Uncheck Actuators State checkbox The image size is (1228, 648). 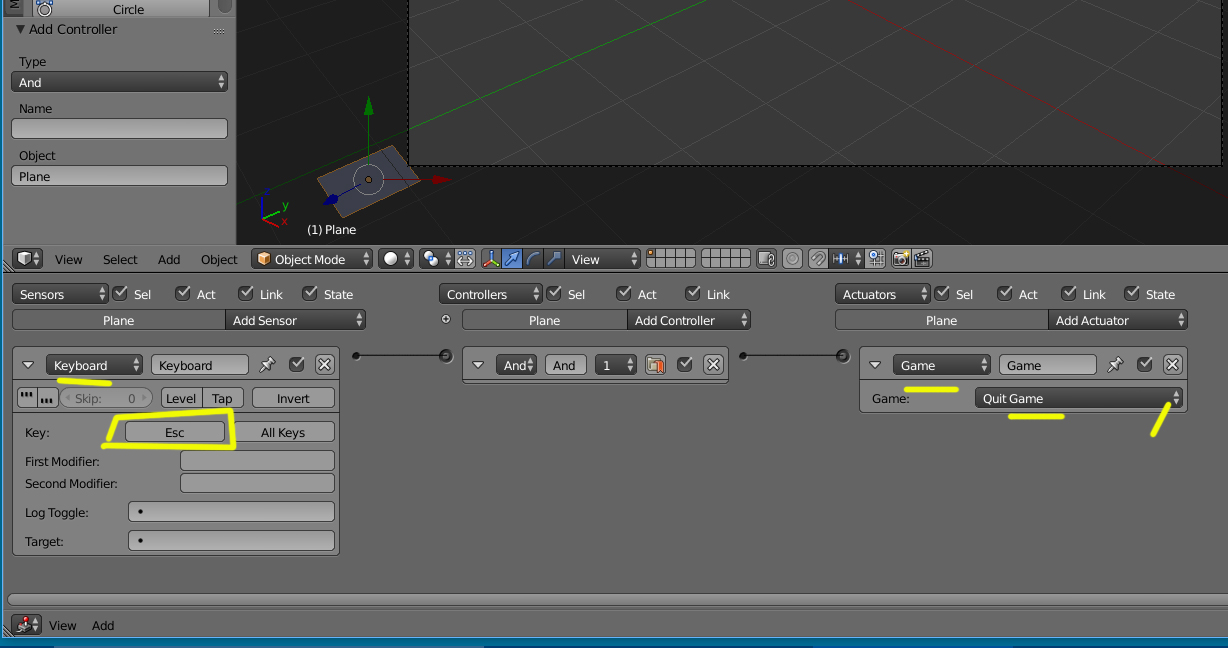(1132, 294)
